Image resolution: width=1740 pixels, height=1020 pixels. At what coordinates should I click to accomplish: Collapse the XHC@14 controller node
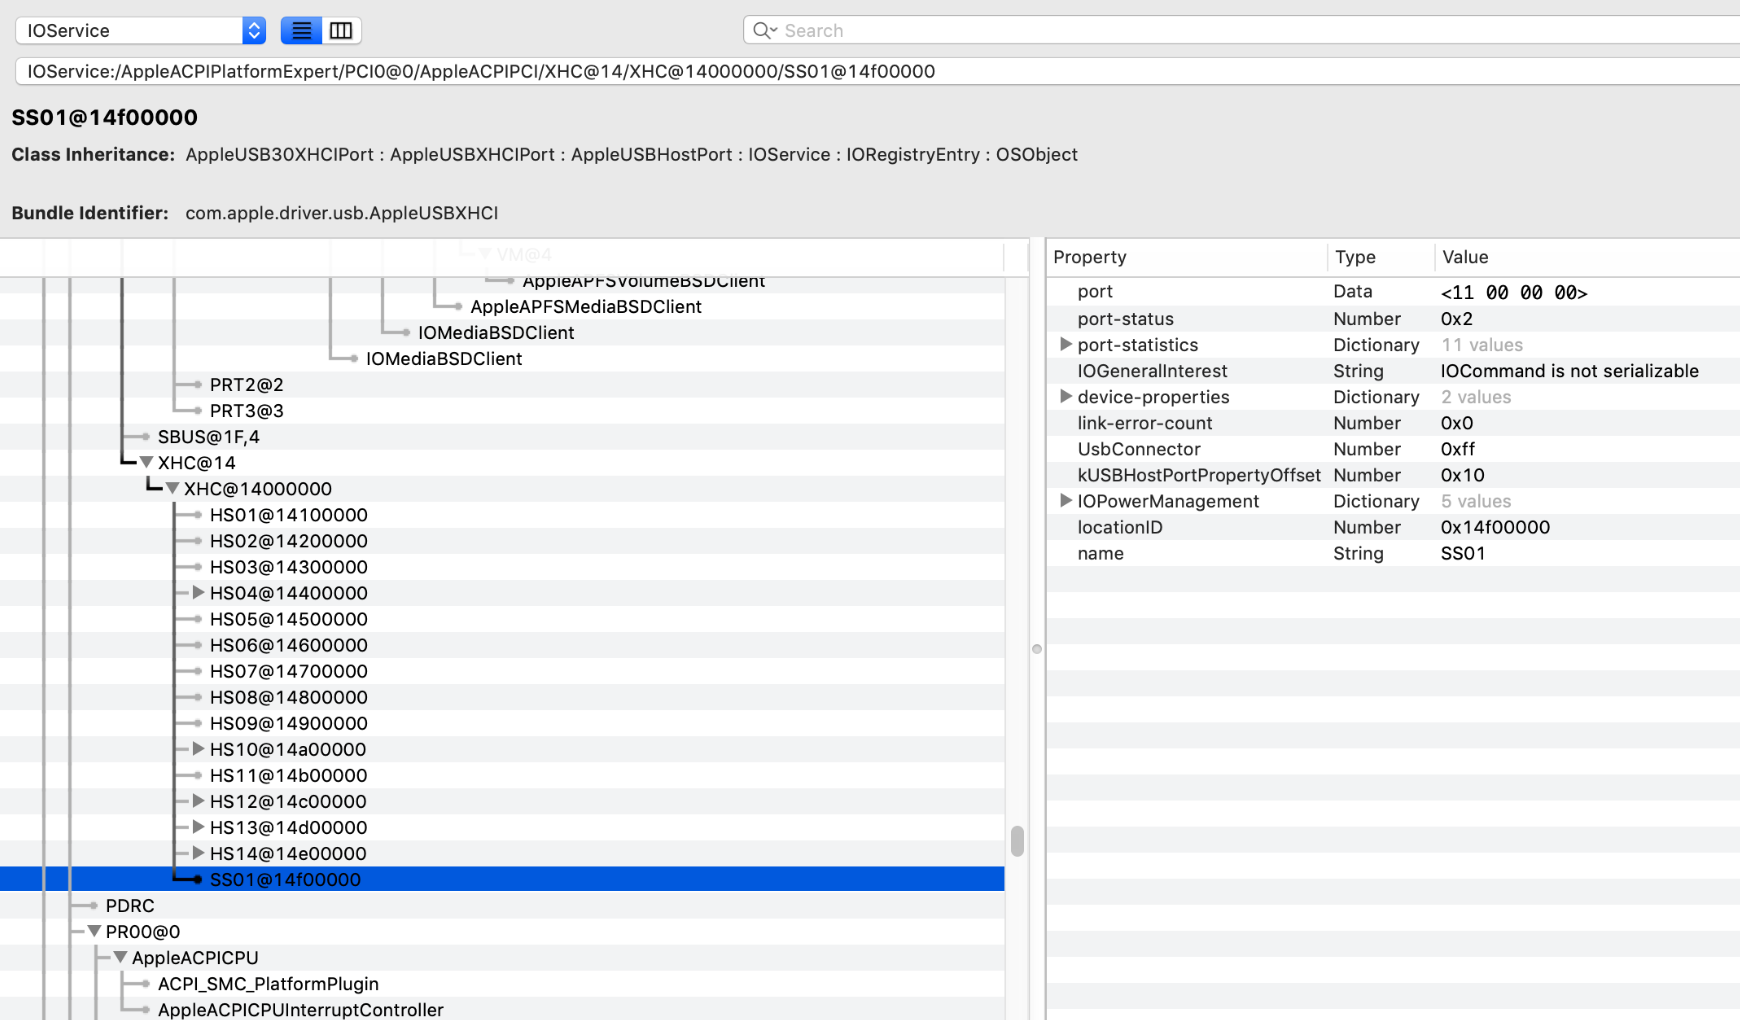[146, 463]
